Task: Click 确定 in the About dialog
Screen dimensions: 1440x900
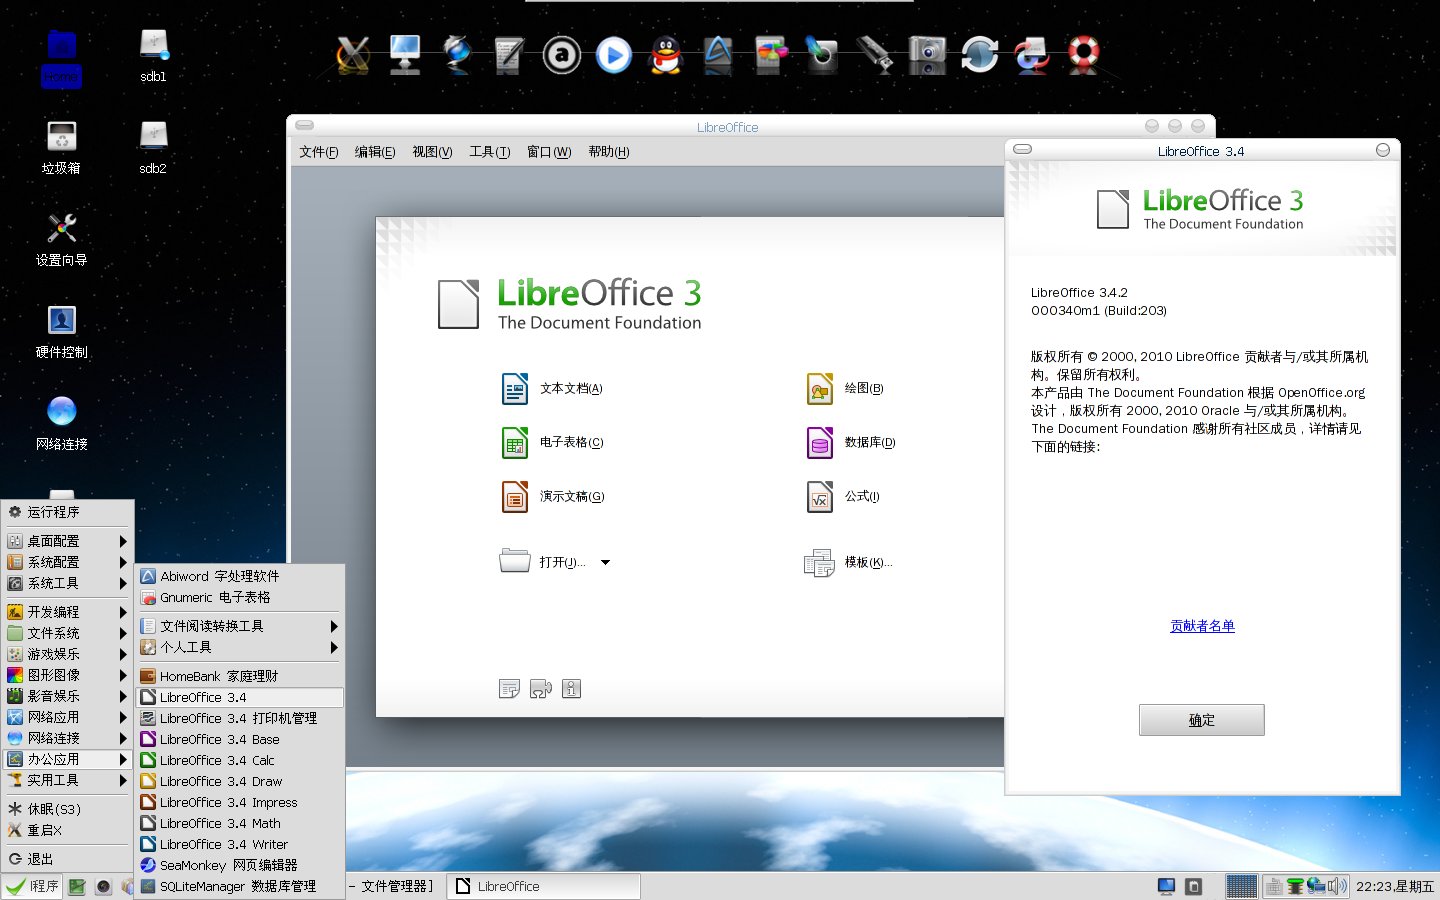Action: click(1201, 720)
